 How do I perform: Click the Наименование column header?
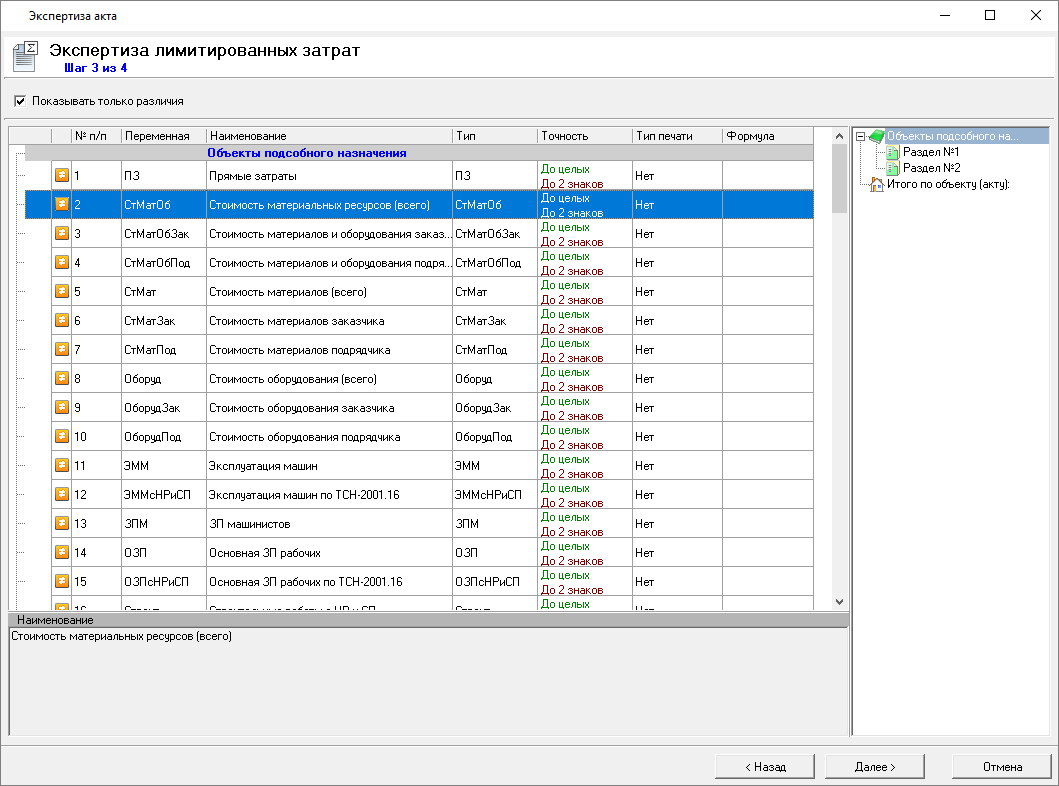[328, 136]
